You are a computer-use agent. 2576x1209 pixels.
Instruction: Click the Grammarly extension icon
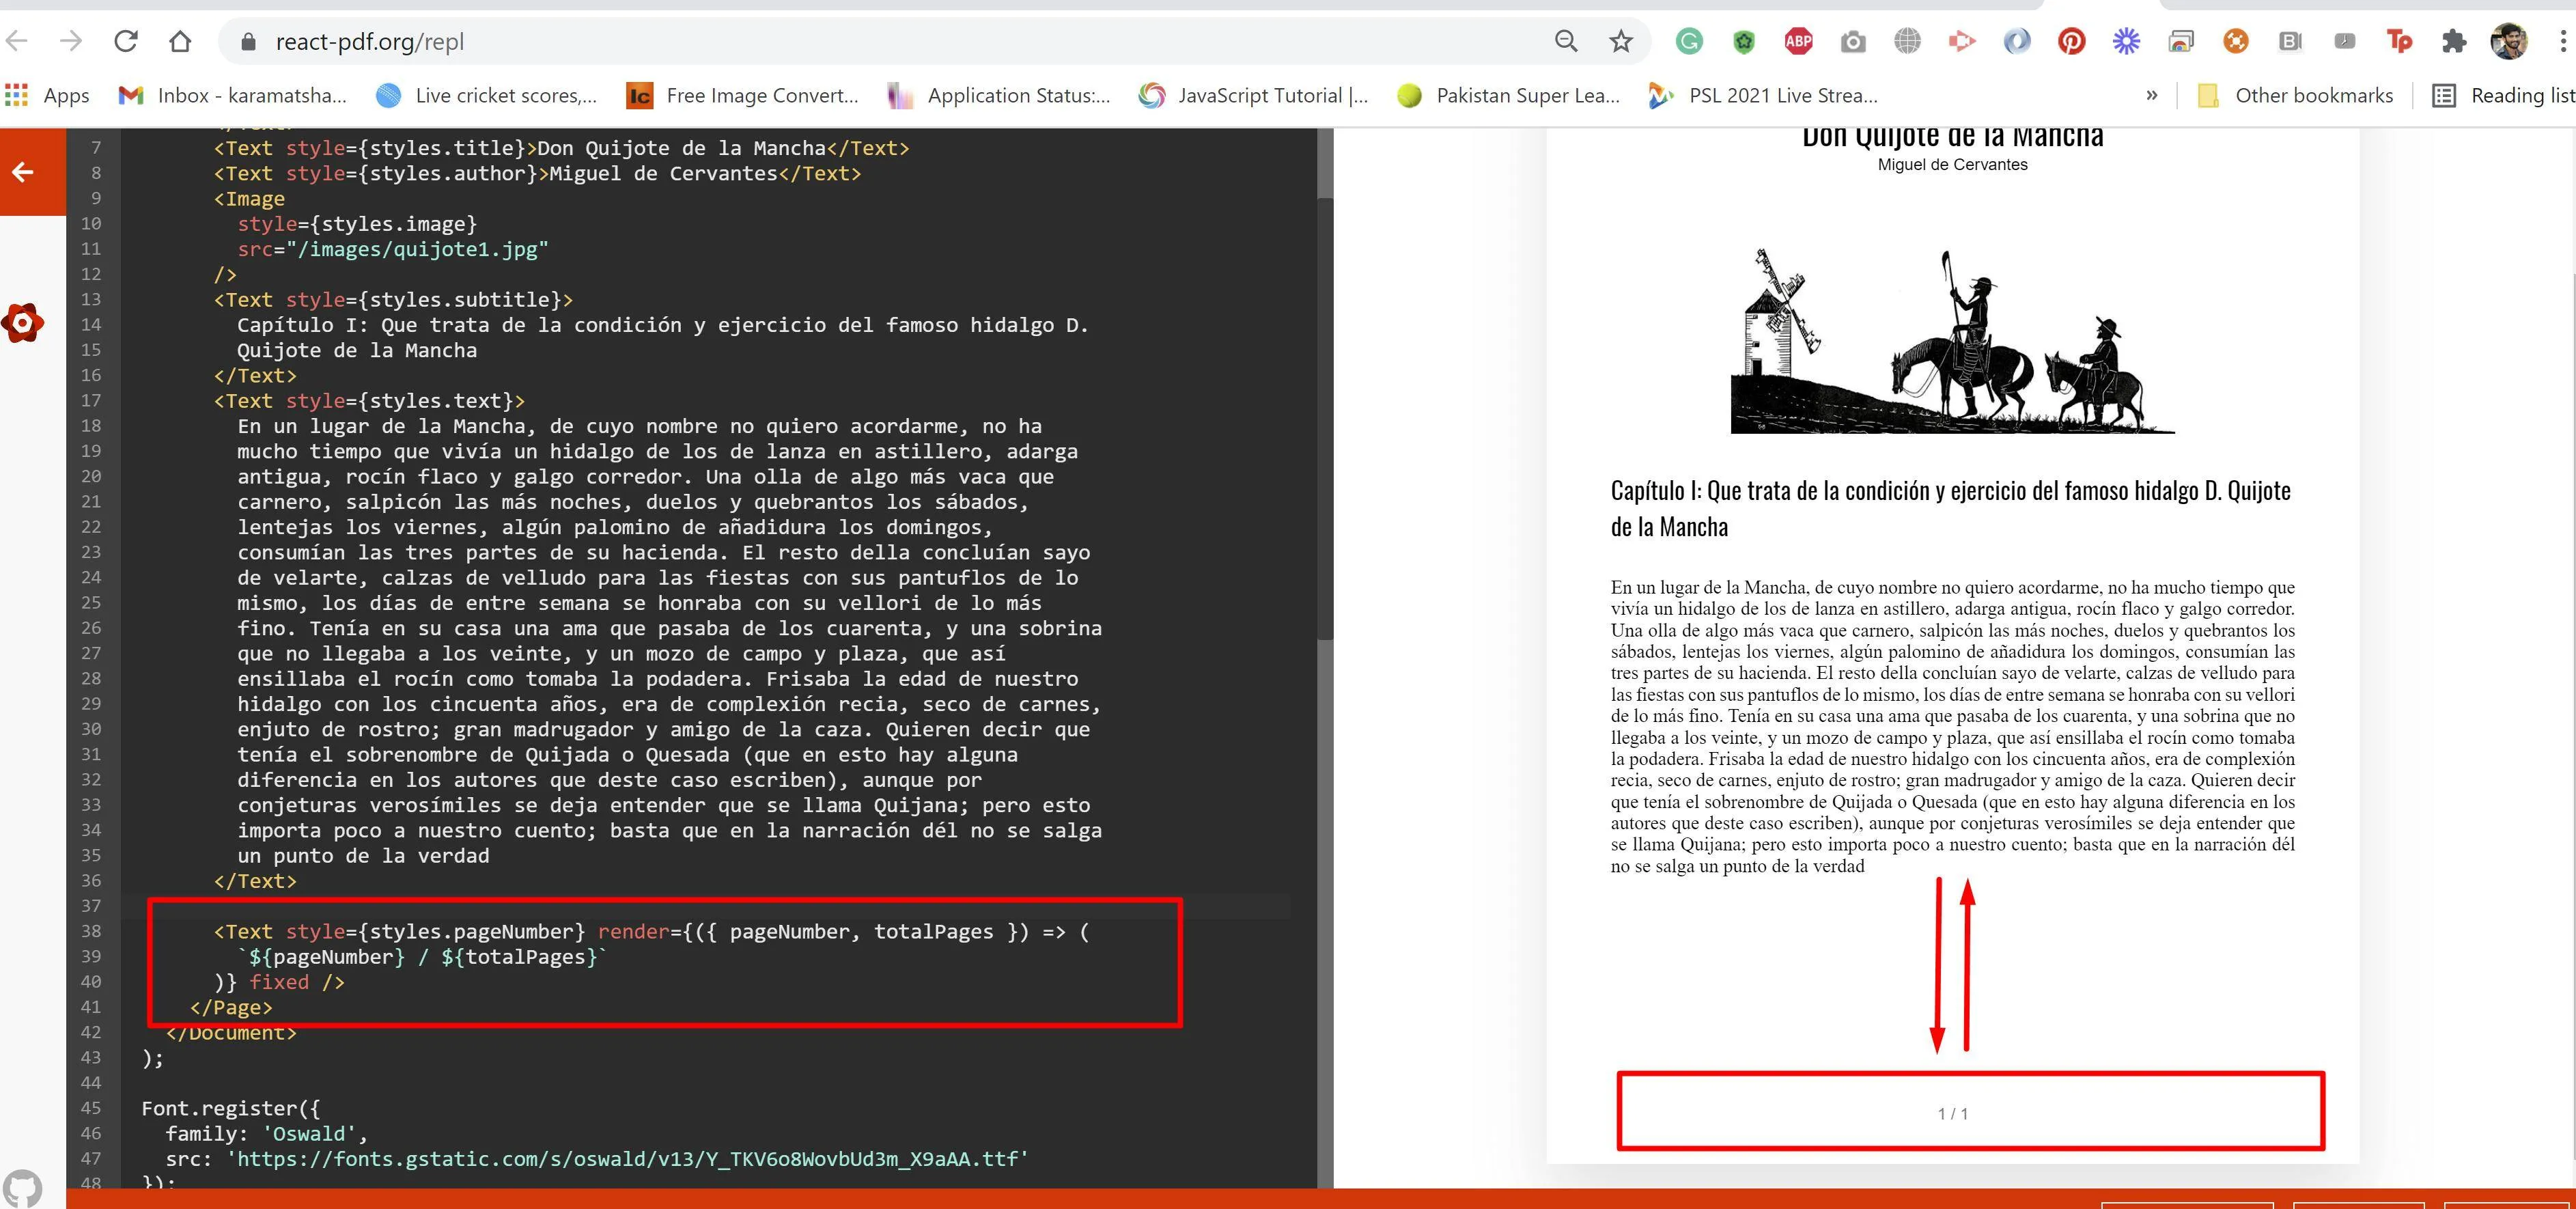[1689, 42]
